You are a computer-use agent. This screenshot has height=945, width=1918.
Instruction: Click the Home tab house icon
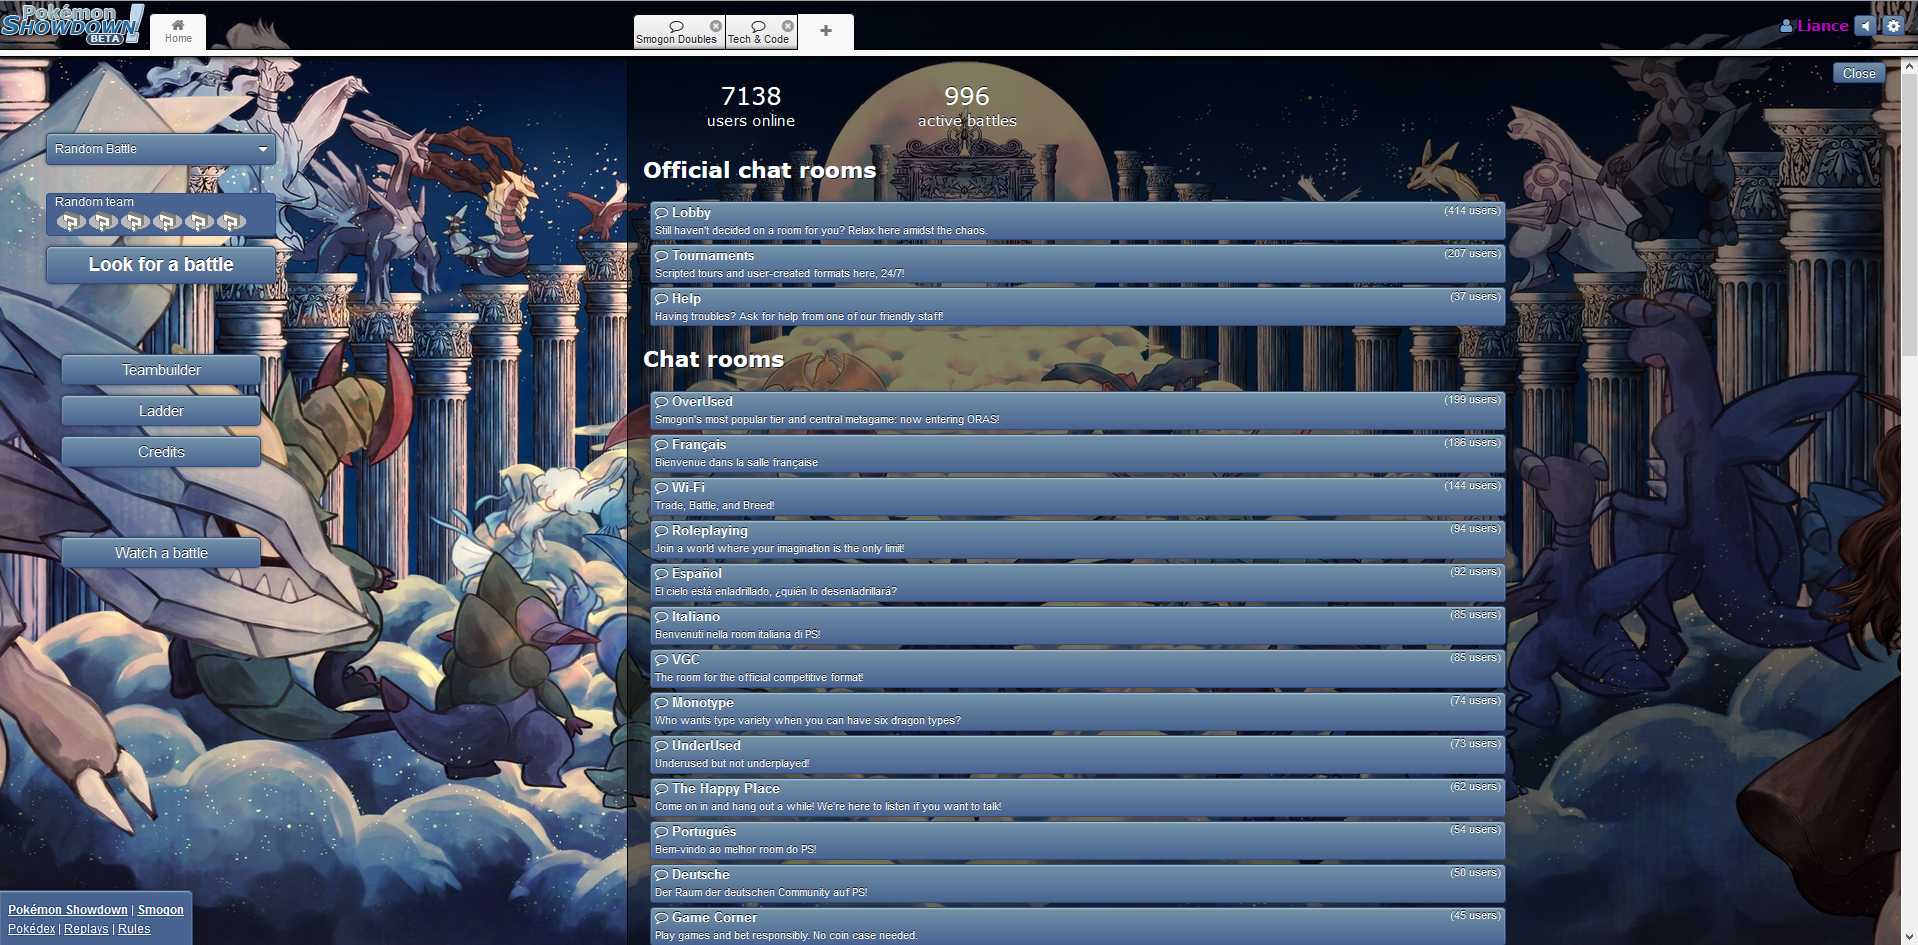click(x=178, y=25)
